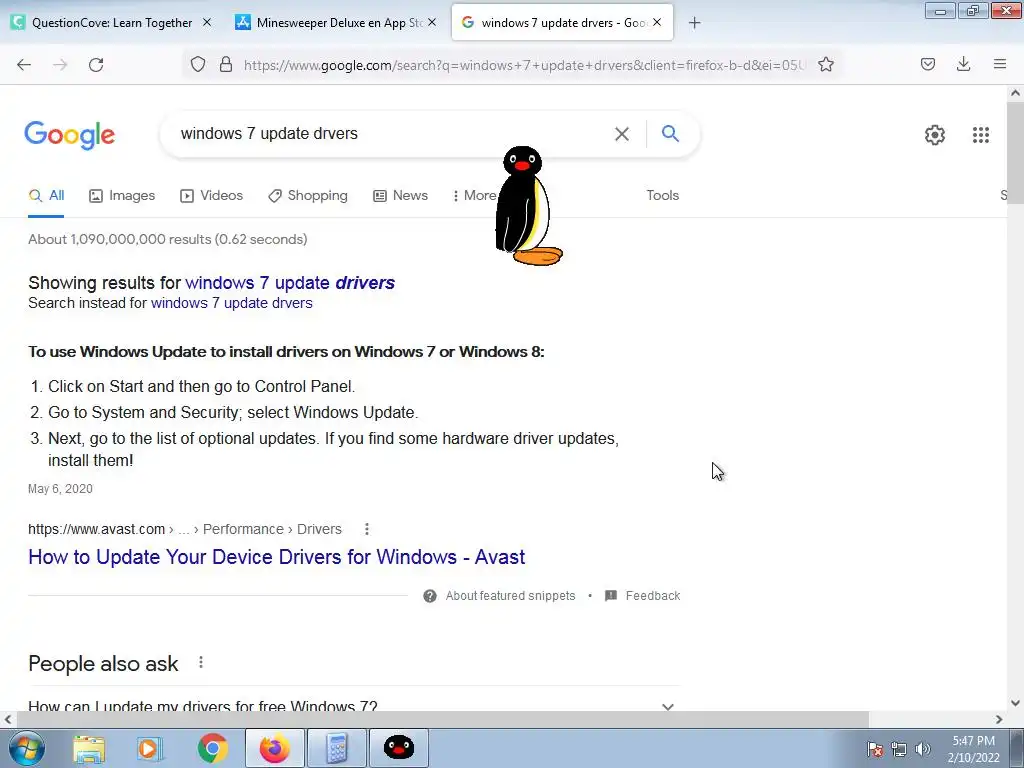Screen dimensions: 1024x768
Task: Switch to News results
Action: coord(400,196)
